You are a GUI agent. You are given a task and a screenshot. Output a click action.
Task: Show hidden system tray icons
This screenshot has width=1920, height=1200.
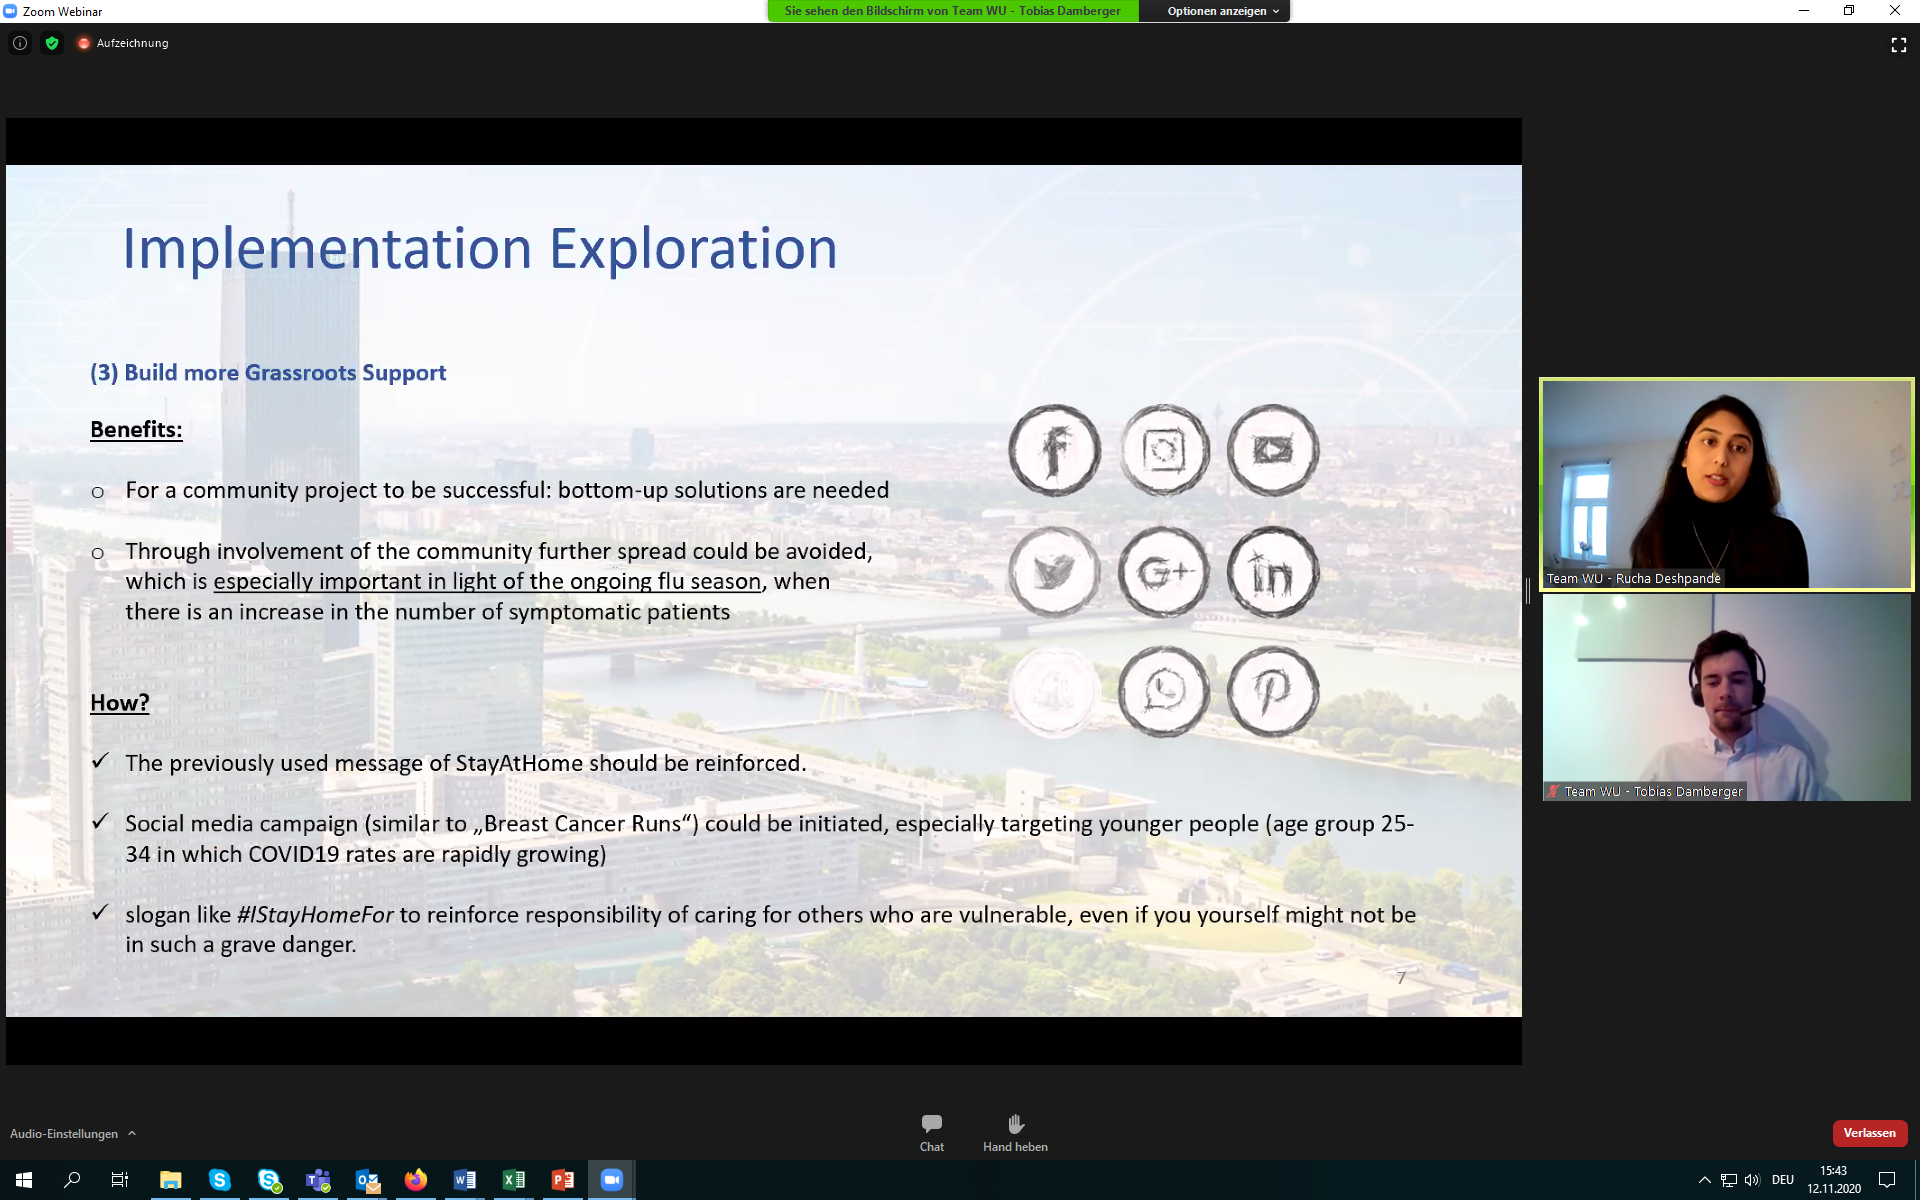coord(1704,1180)
